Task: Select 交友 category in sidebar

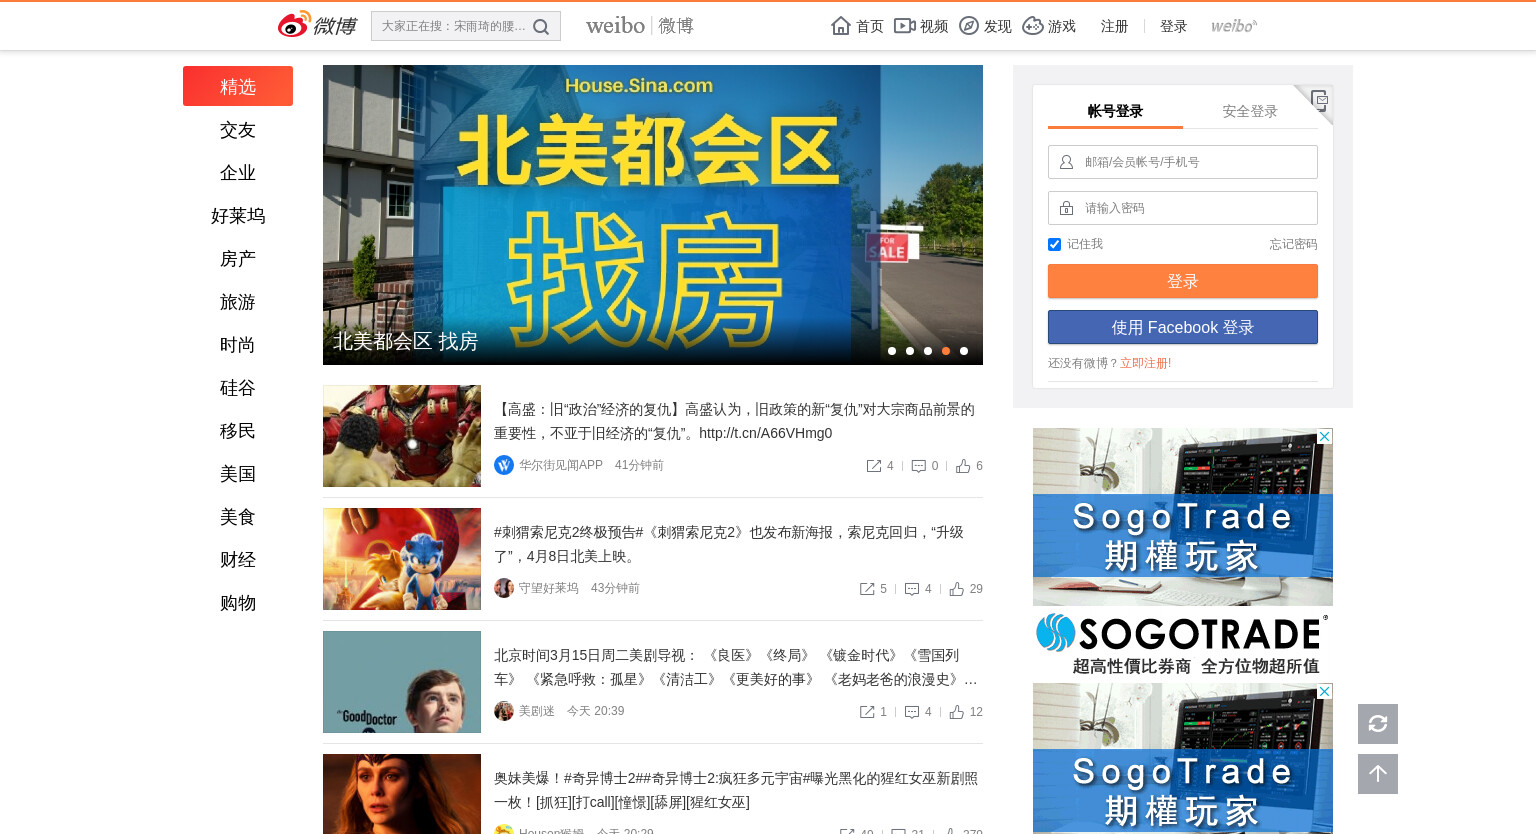Action: [x=238, y=130]
